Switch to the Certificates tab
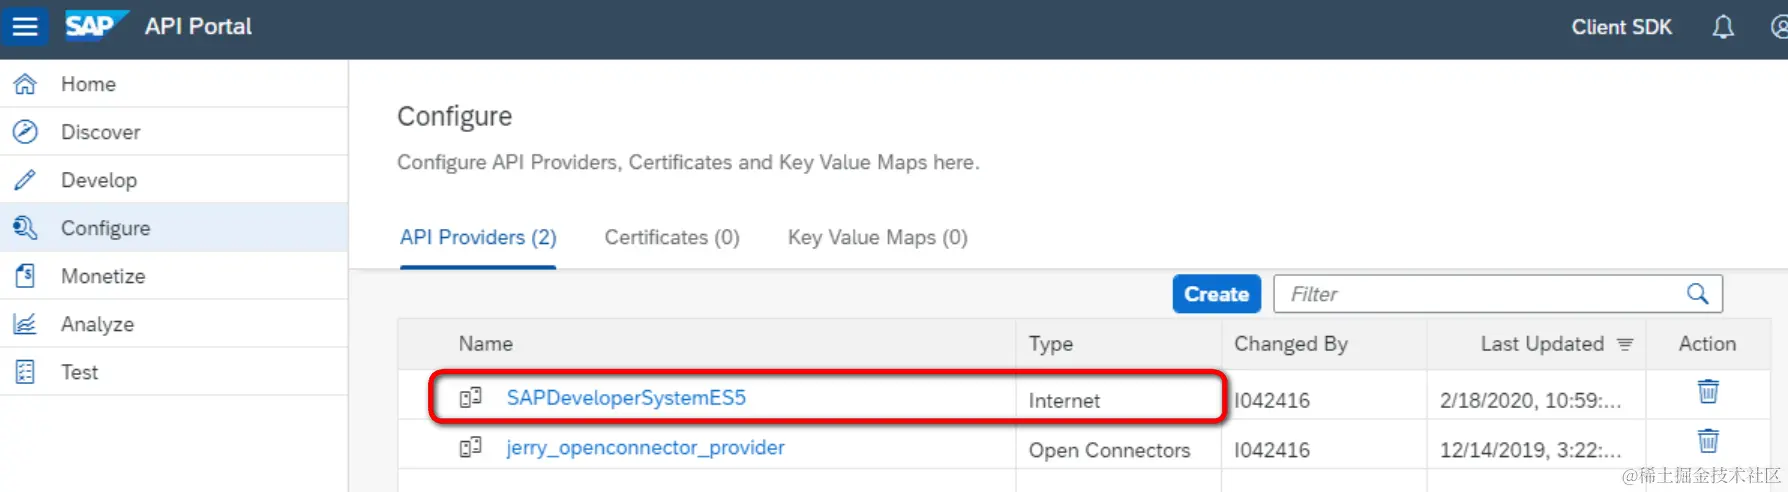The width and height of the screenshot is (1788, 492). (x=672, y=238)
